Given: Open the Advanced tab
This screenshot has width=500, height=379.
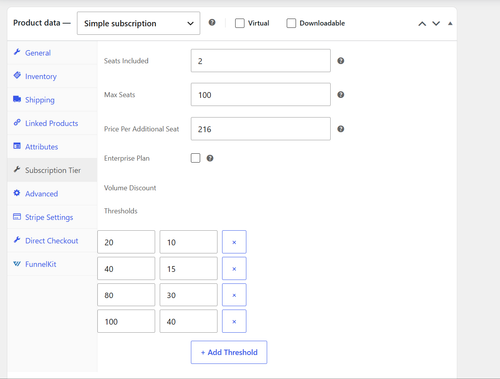Looking at the screenshot, I should click(52, 194).
